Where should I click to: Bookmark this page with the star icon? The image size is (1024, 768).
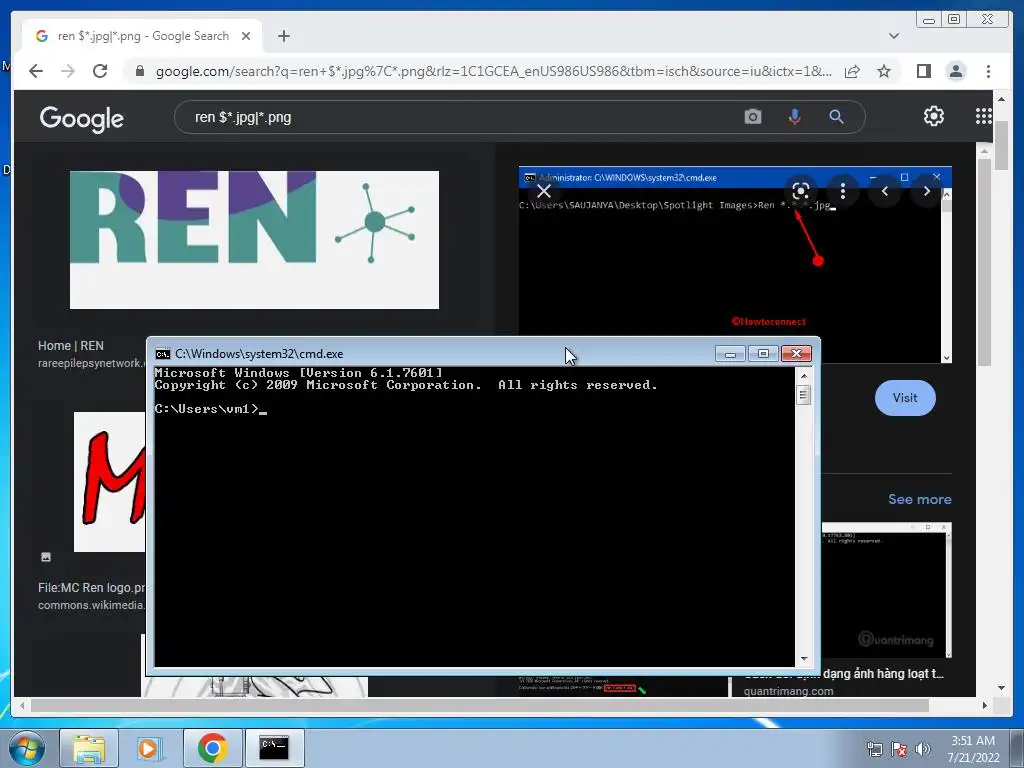[x=884, y=71]
